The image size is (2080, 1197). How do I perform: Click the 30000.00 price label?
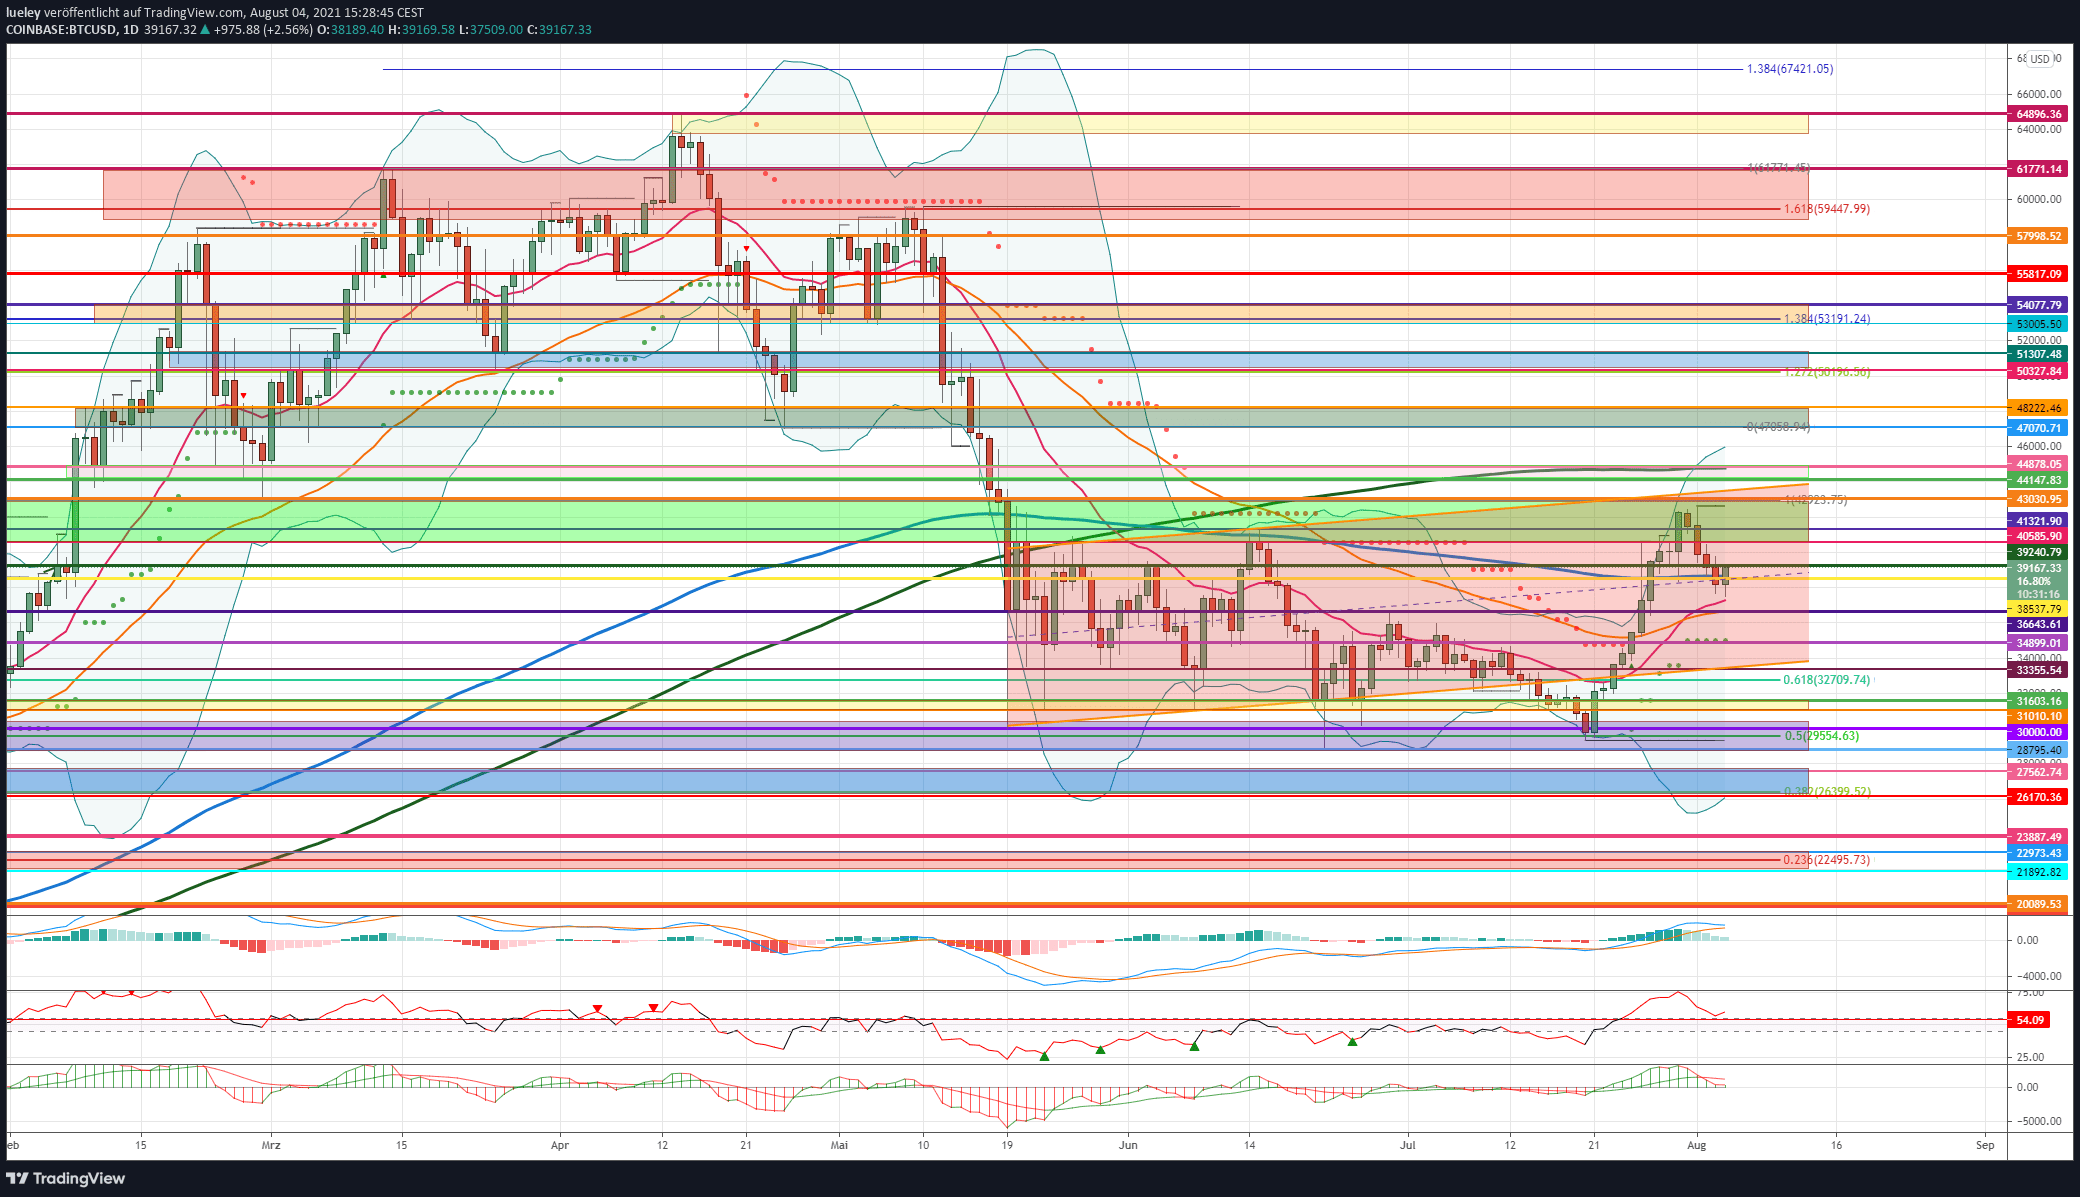point(2038,732)
